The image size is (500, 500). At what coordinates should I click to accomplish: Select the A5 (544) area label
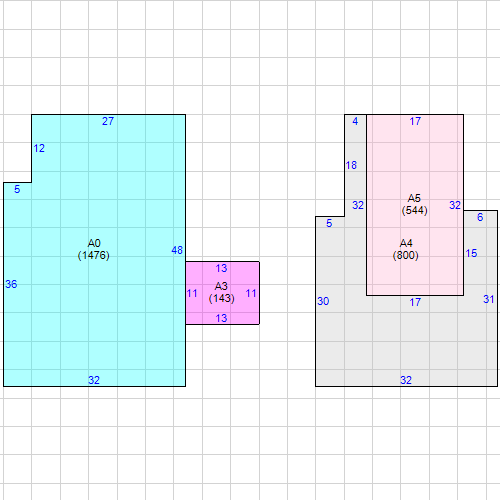click(414, 204)
